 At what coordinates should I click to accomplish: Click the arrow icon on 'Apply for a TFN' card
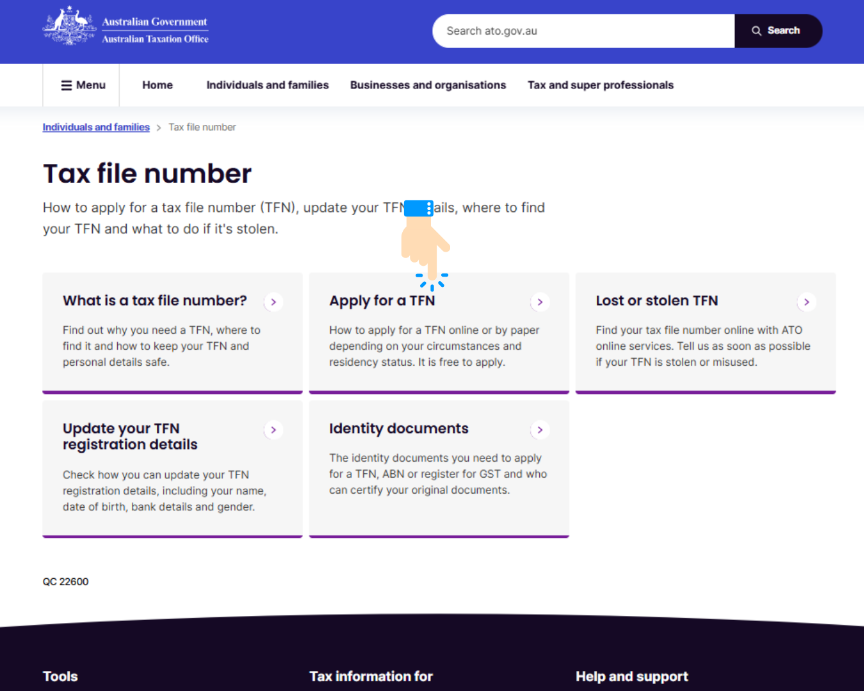540,302
